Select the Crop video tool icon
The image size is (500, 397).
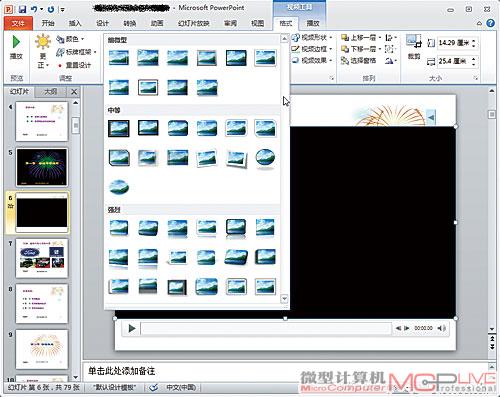(x=414, y=42)
